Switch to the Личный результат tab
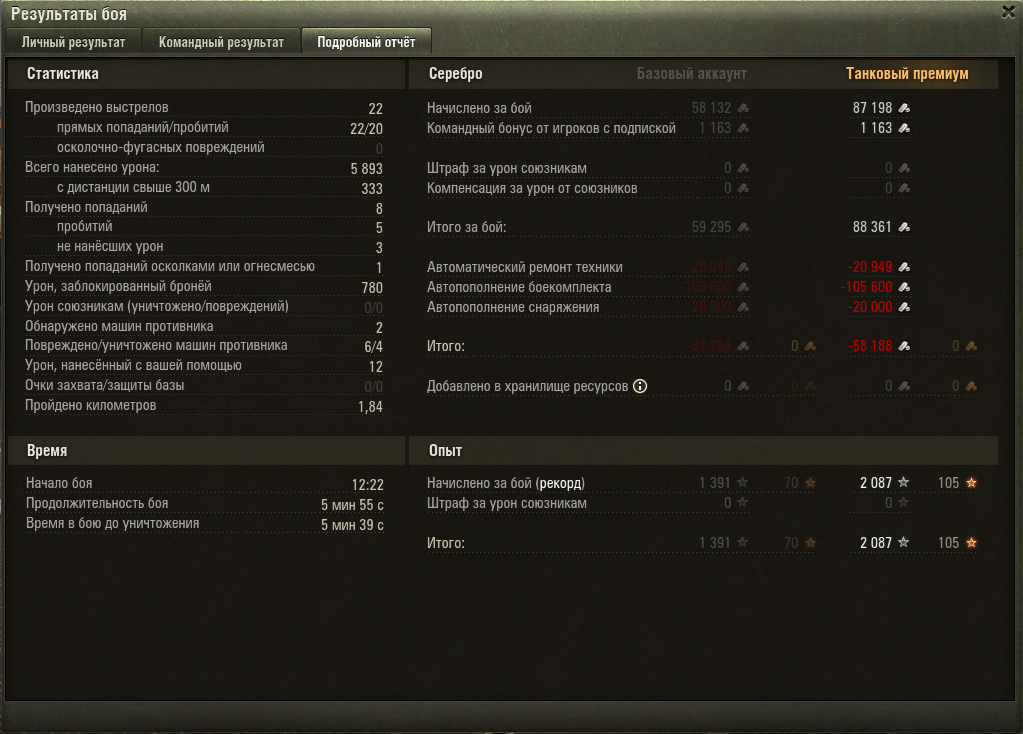The width and height of the screenshot is (1023, 734). coord(73,42)
